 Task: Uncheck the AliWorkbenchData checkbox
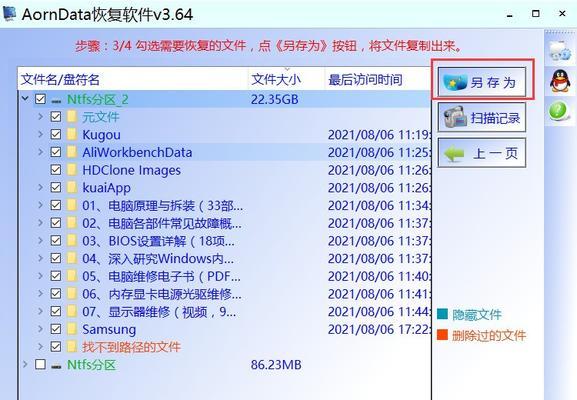[x=56, y=152]
